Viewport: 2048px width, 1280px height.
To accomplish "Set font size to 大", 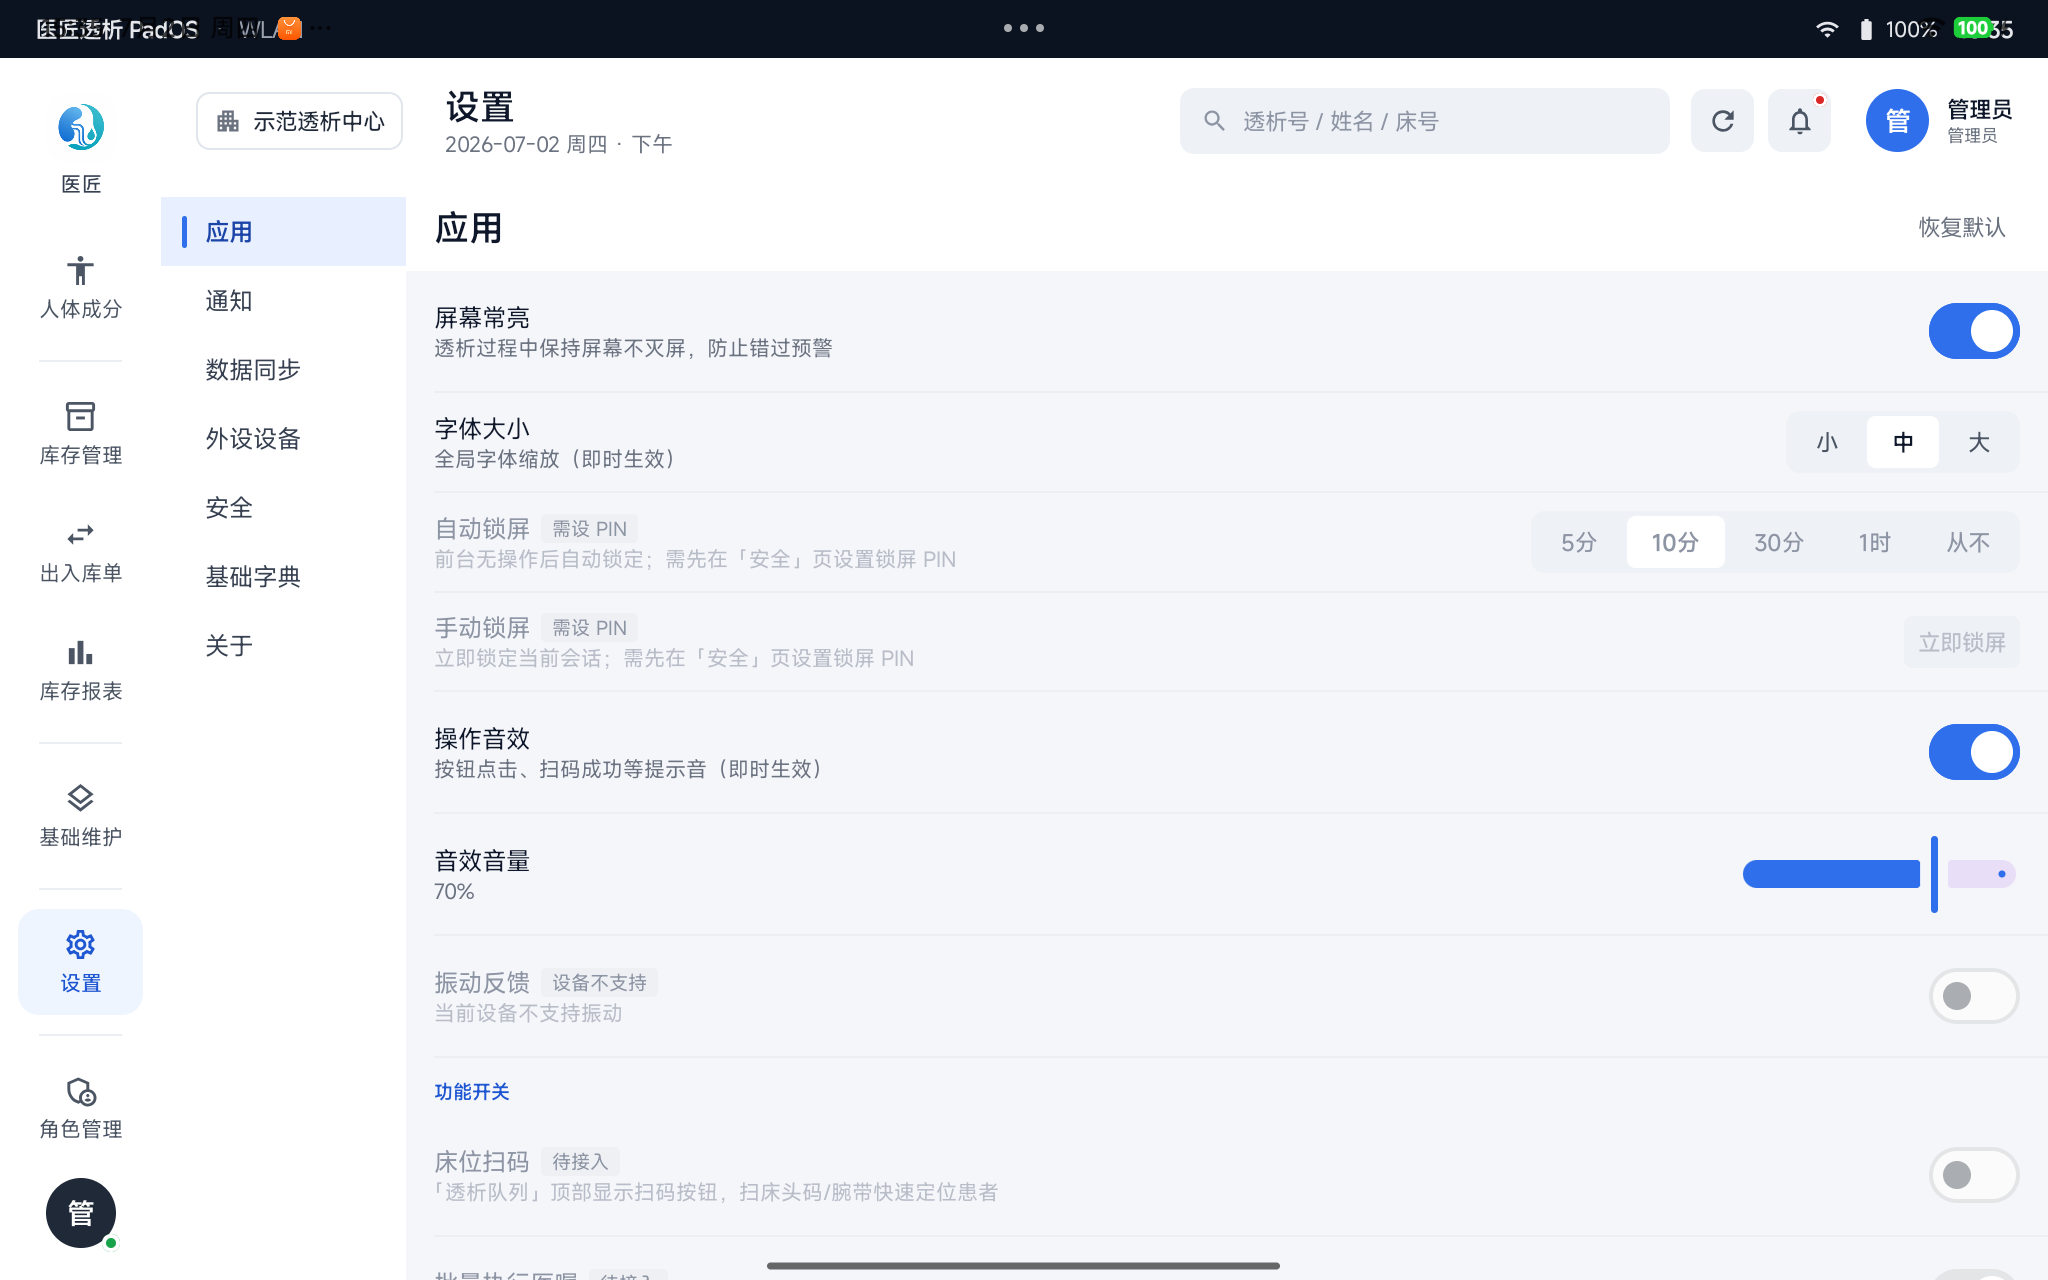I will tap(1979, 442).
